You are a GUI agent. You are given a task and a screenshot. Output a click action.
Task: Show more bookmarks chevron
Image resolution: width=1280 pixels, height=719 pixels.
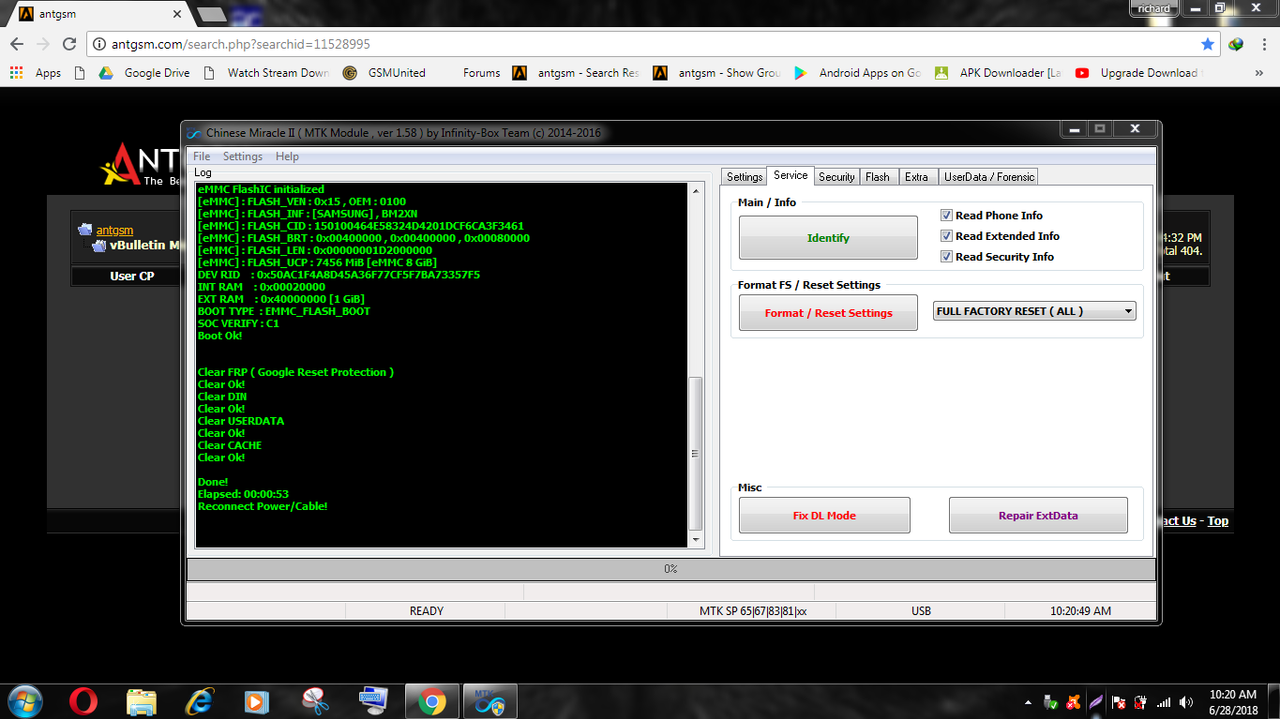[1258, 73]
